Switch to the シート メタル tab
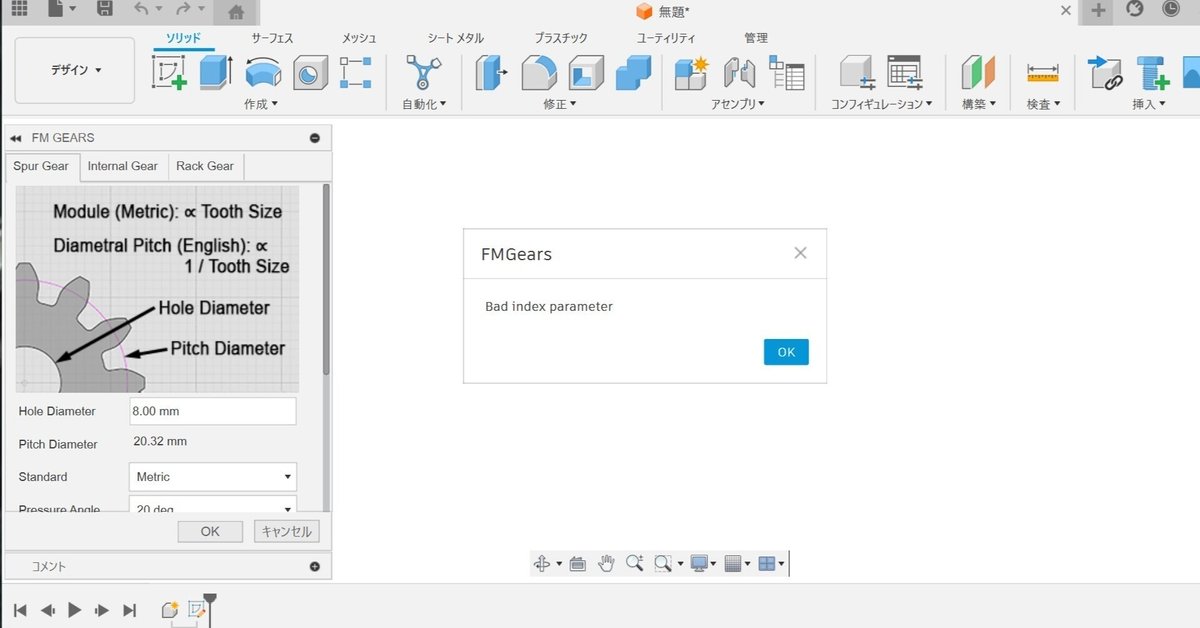This screenshot has height=628, width=1200. [456, 38]
